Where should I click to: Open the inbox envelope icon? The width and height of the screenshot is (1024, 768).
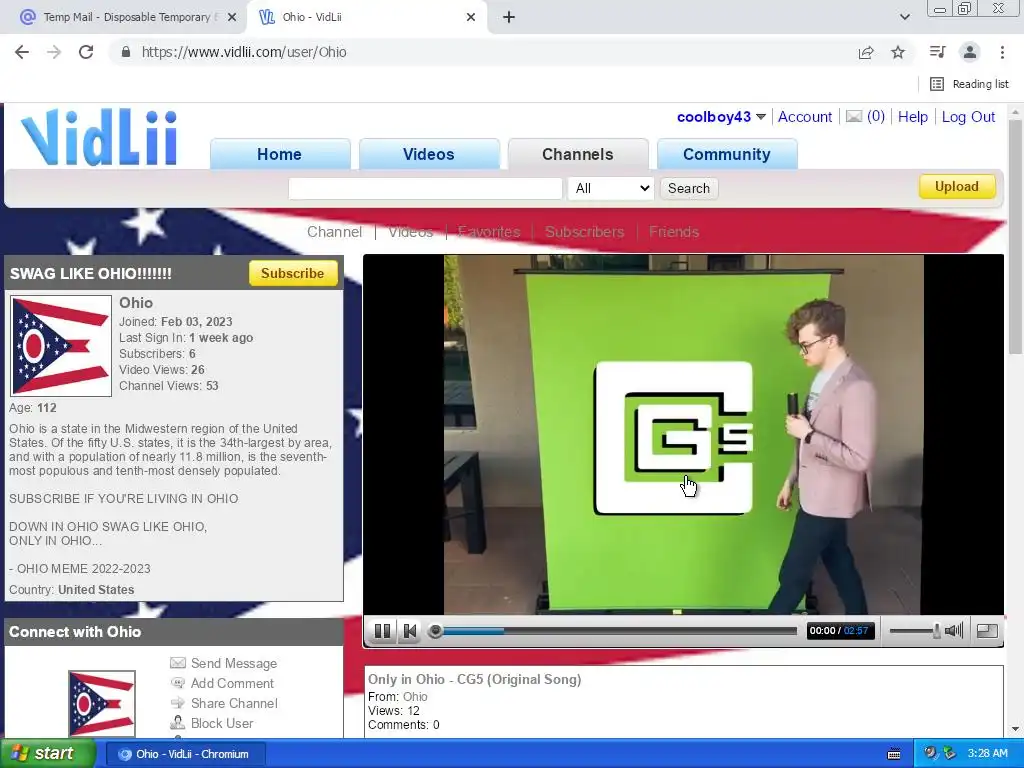[854, 116]
